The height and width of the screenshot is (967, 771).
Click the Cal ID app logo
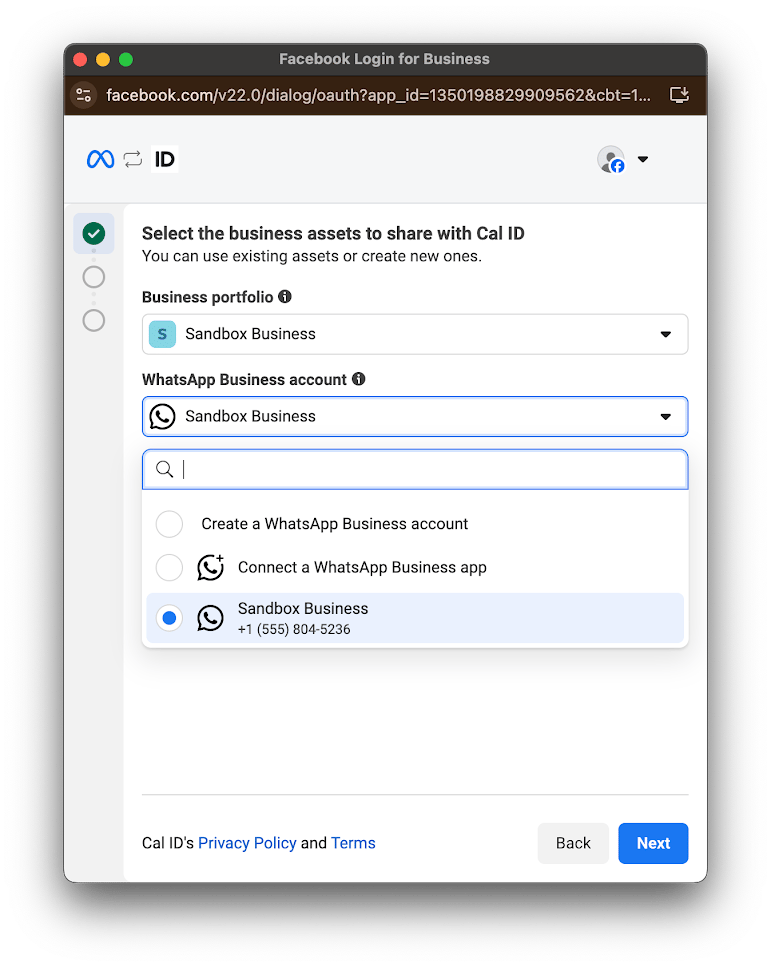[x=165, y=160]
